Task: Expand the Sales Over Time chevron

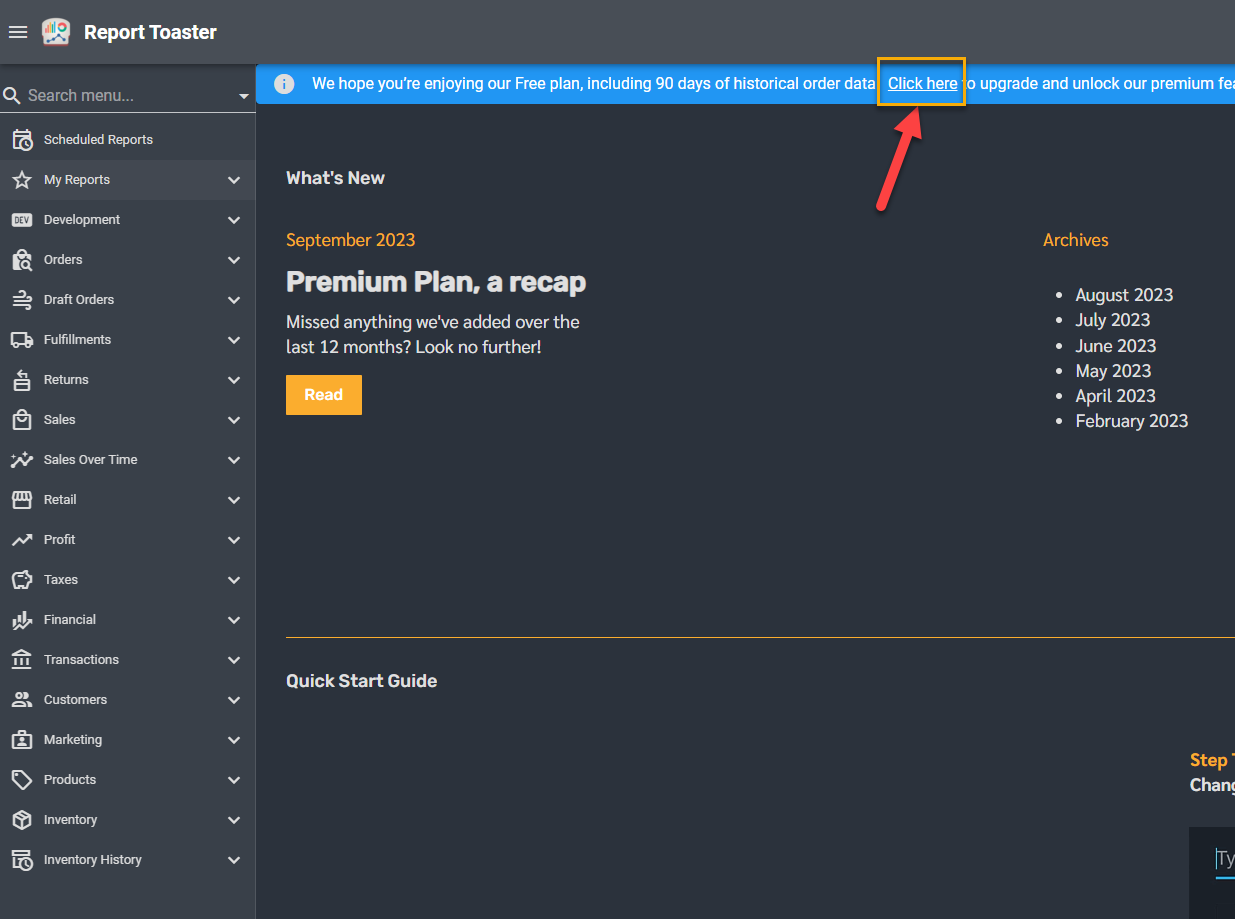Action: tap(234, 460)
